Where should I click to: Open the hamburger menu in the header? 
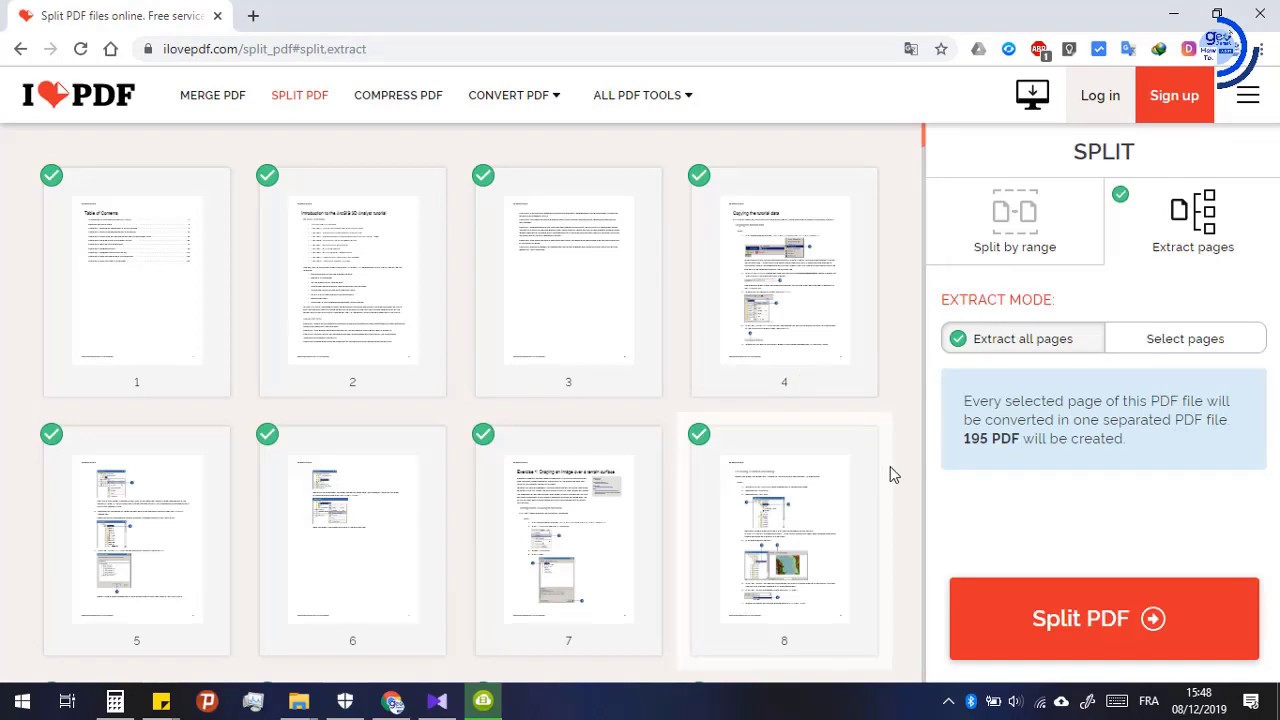tap(1247, 95)
